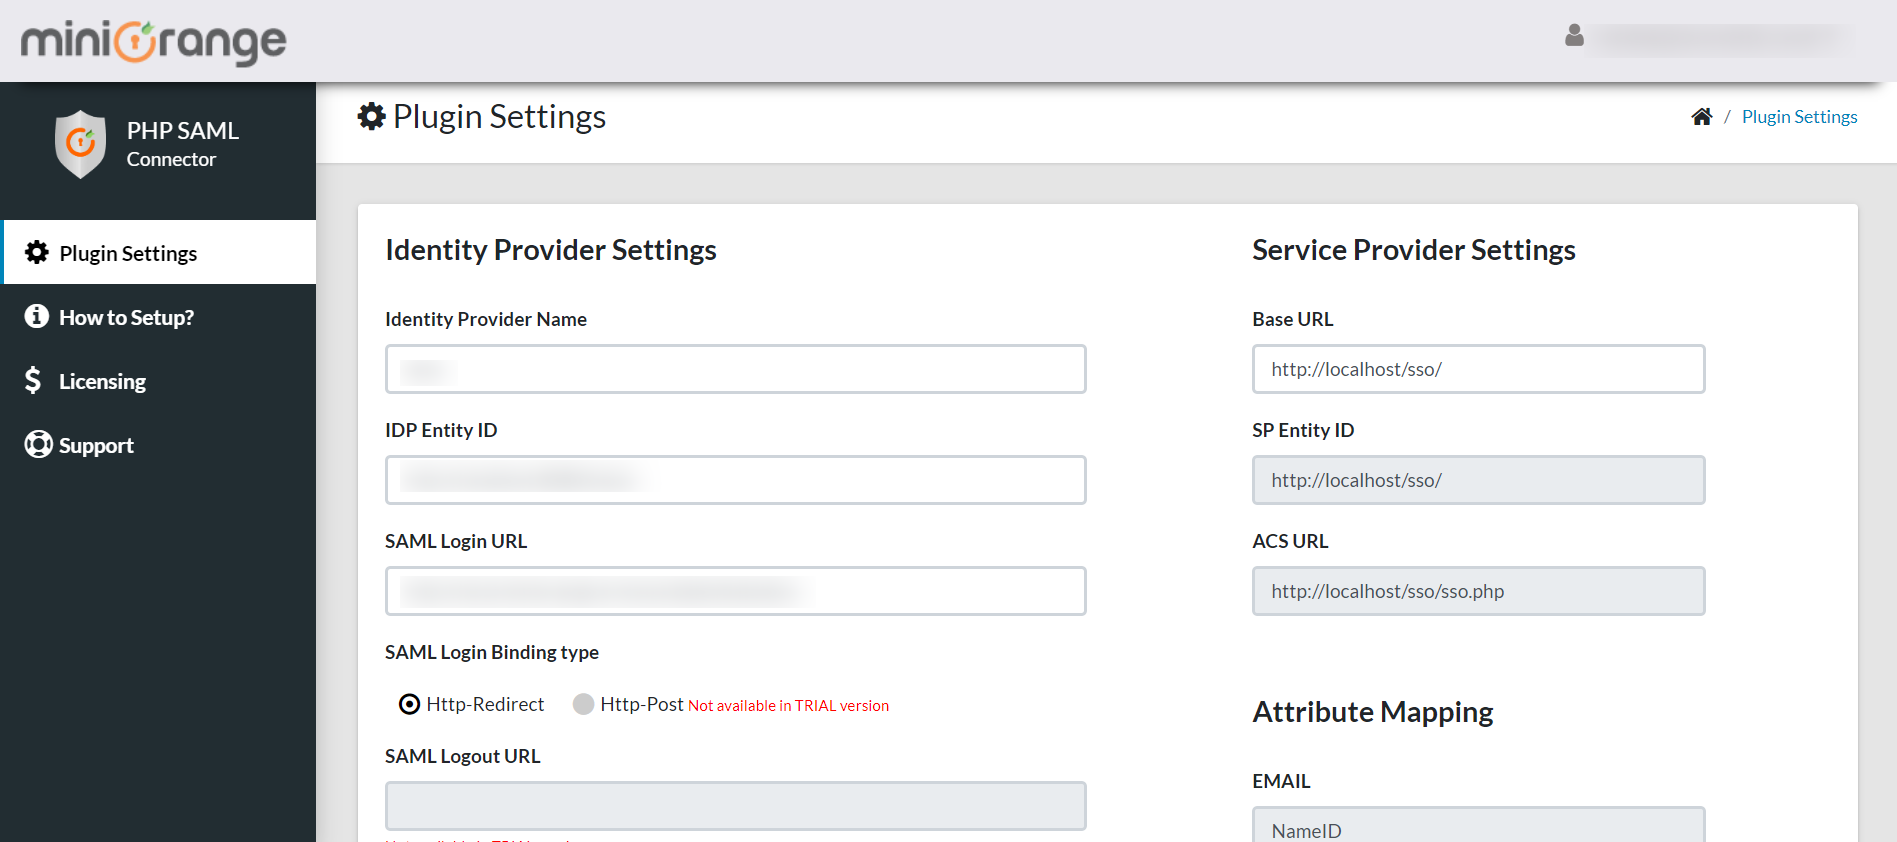Click the gear icon beside Plugin Settings in sidebar
The height and width of the screenshot is (842, 1897).
coord(37,252)
